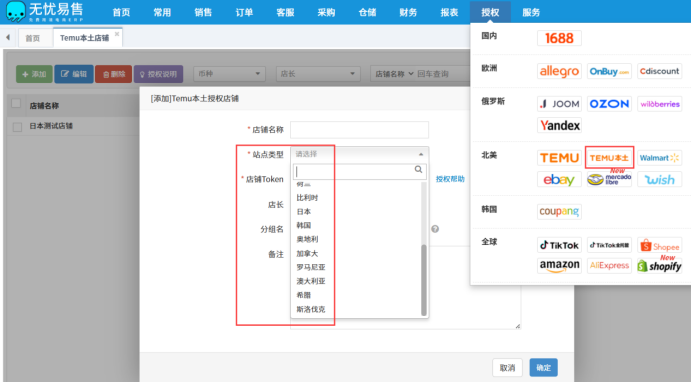Screen dimensions: 692x382
Task: Choose the TikTok全托管 platform logo
Action: [609, 245]
